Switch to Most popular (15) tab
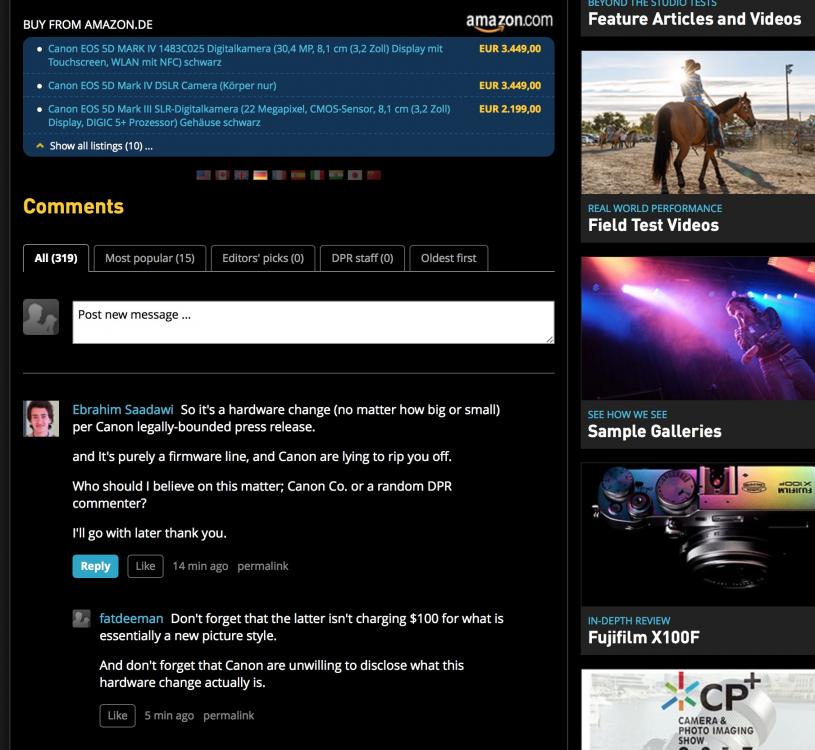Viewport: 815px width, 750px height. [x=150, y=258]
